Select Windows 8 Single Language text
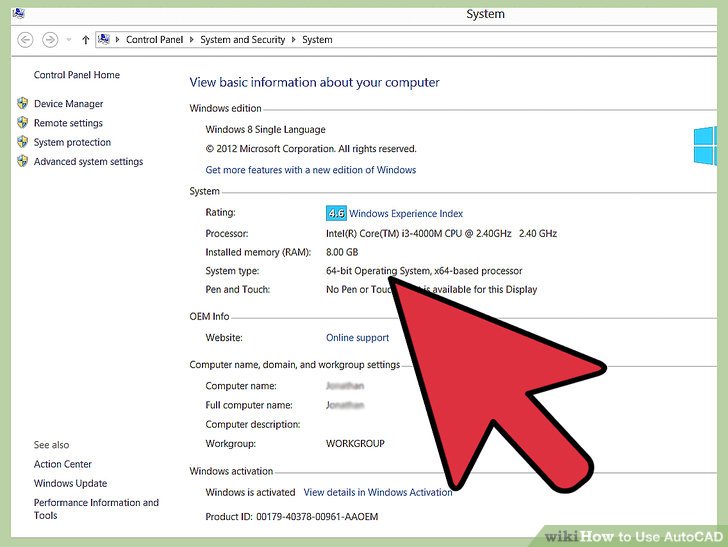This screenshot has width=728, height=547. (x=265, y=130)
